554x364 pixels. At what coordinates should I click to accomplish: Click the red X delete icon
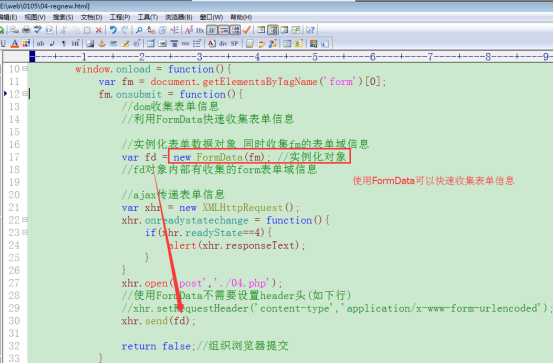[99, 30]
